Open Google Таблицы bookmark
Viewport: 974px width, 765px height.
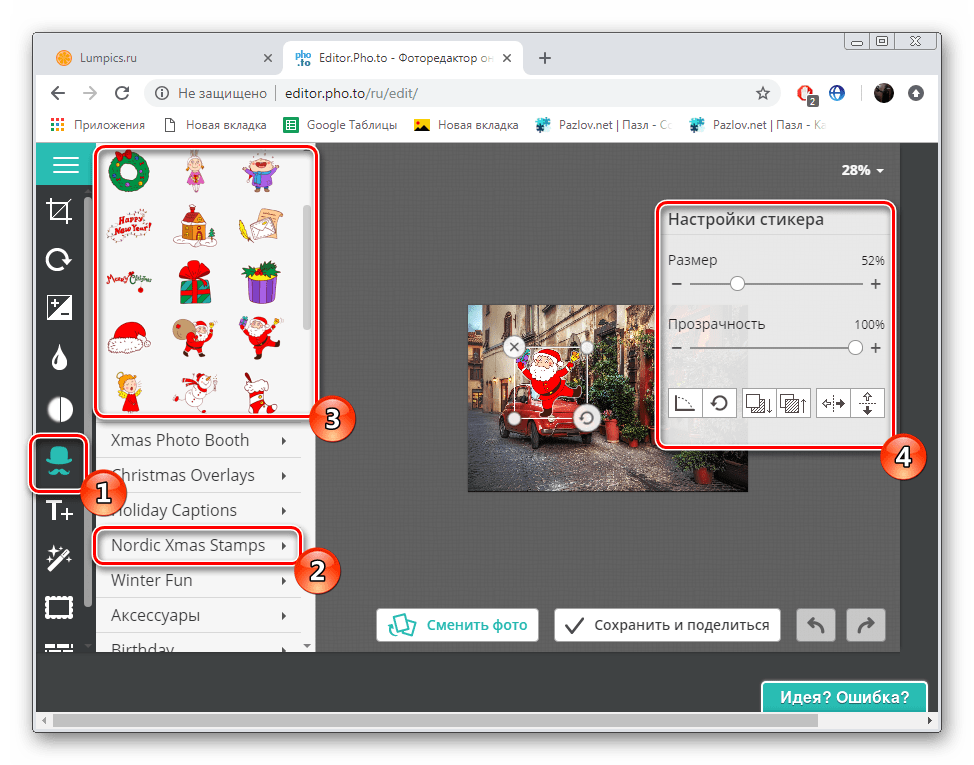(x=340, y=125)
